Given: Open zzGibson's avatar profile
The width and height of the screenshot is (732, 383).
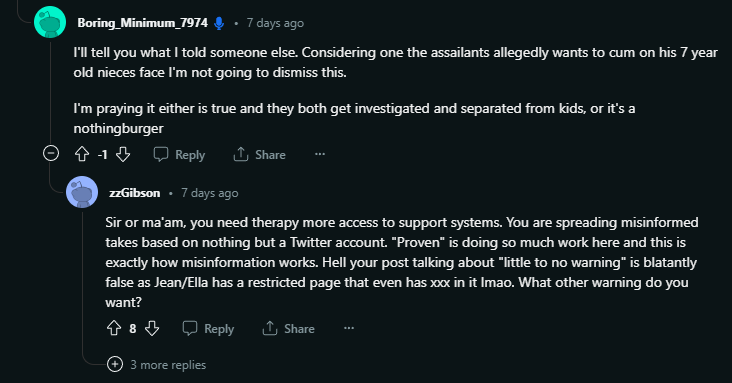Looking at the screenshot, I should click(82, 192).
